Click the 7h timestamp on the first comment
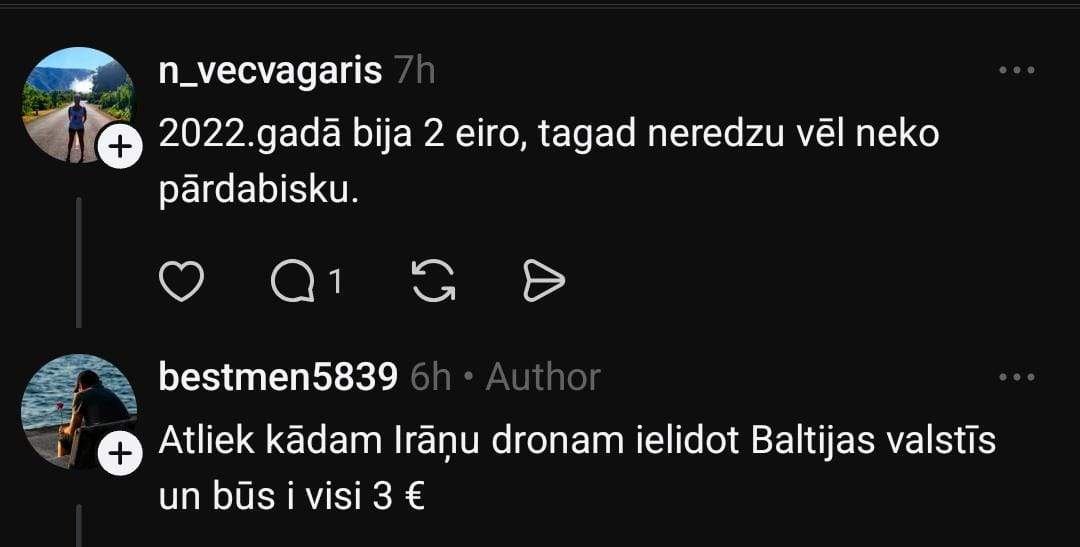The width and height of the screenshot is (1080, 547). point(415,71)
